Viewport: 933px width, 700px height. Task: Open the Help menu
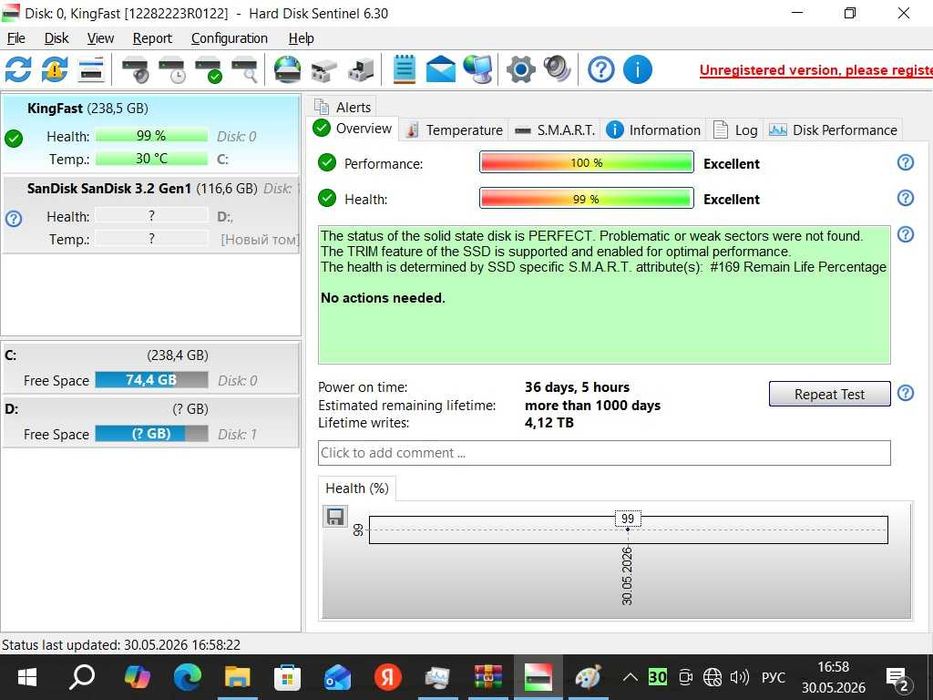pos(301,38)
